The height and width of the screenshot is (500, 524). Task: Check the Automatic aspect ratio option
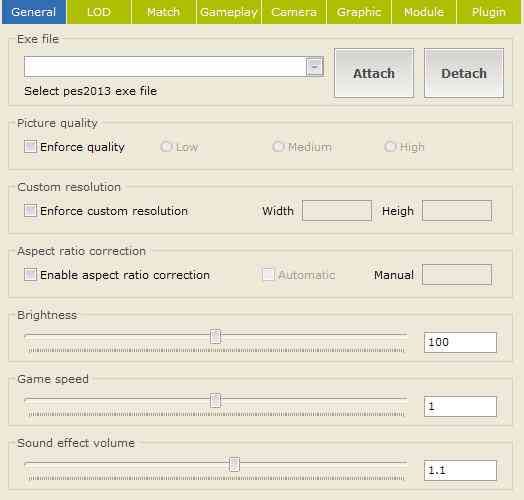click(x=268, y=275)
